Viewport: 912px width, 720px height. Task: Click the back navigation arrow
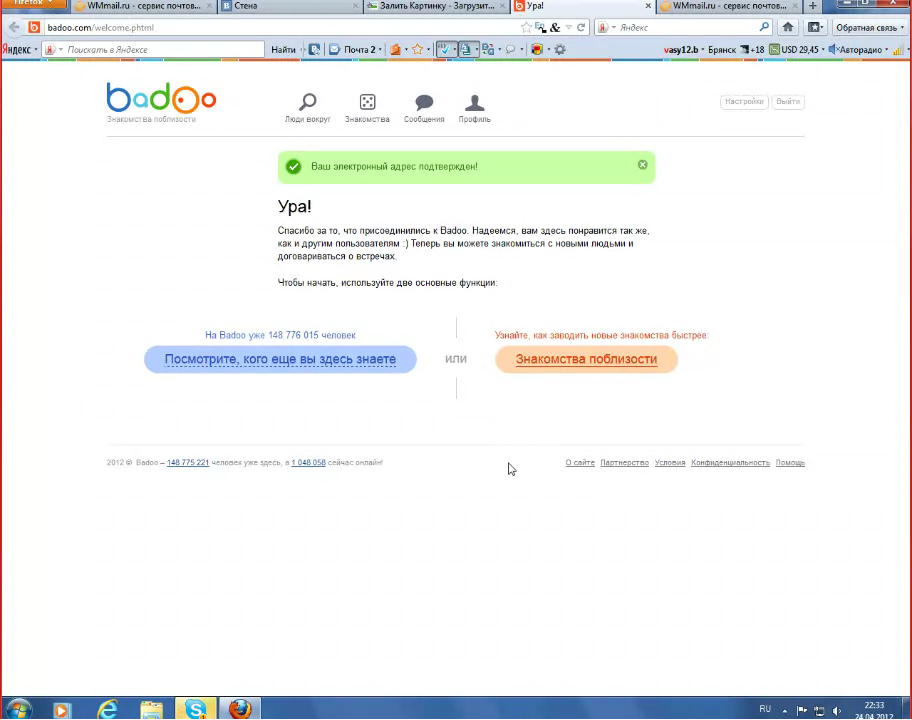14,27
